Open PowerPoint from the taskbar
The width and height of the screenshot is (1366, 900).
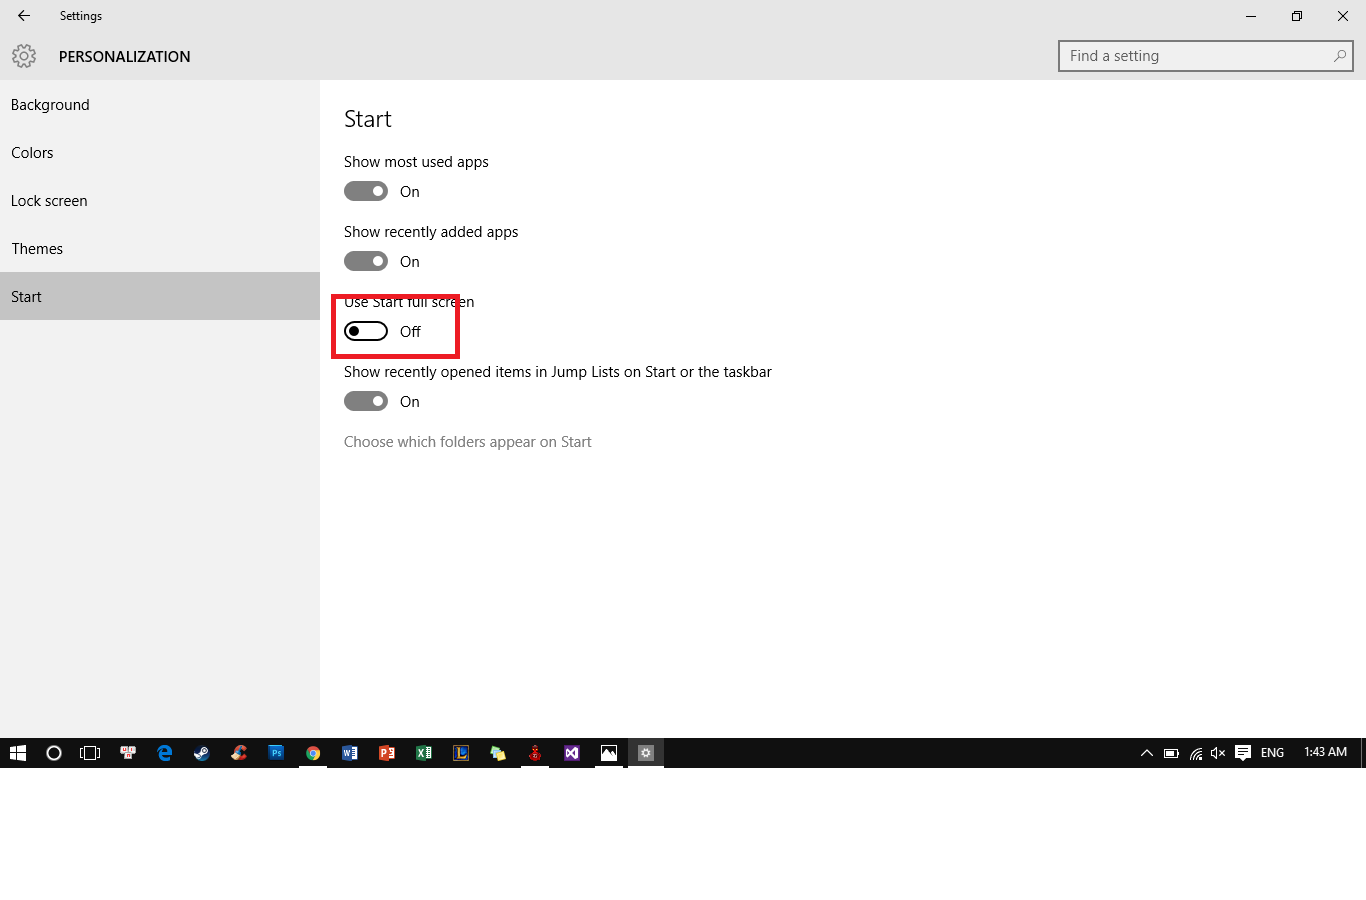[x=387, y=753]
